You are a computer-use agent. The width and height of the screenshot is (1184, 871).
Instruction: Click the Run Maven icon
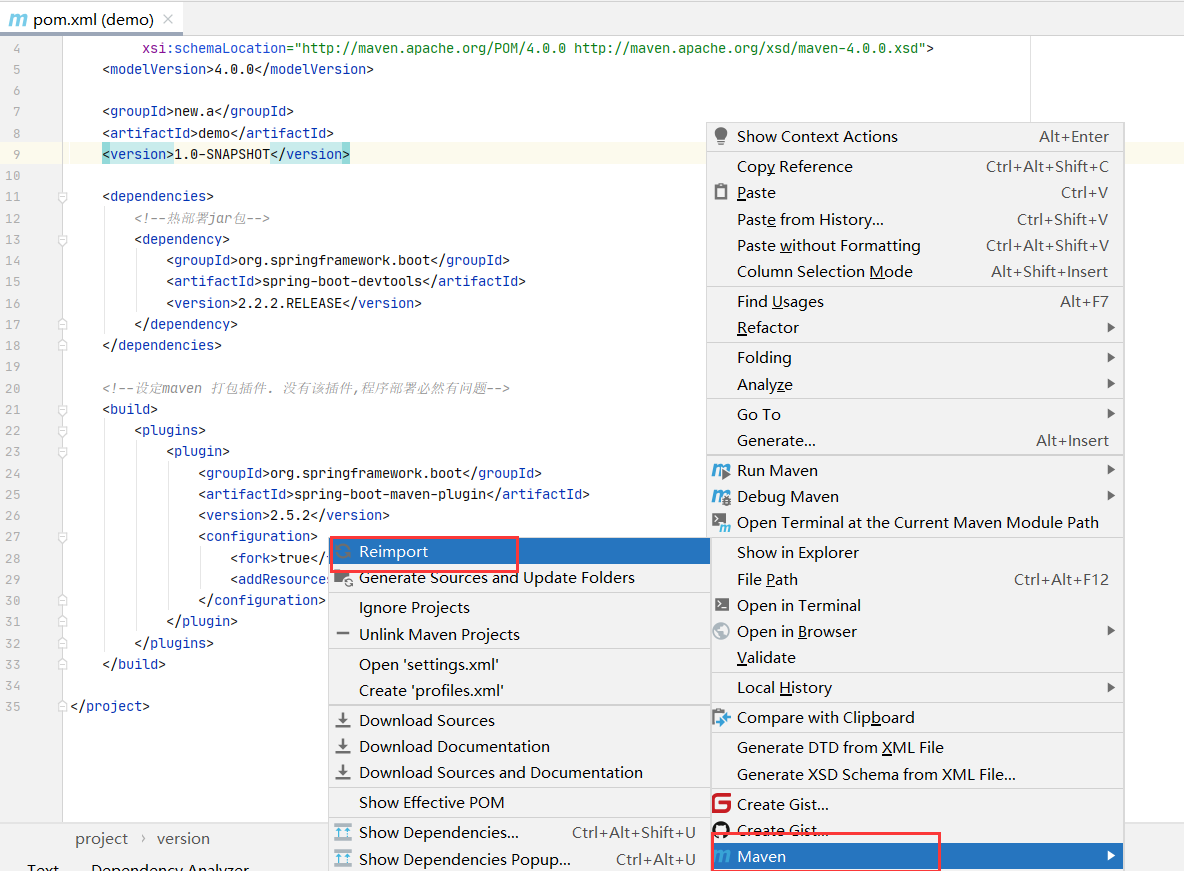[721, 471]
